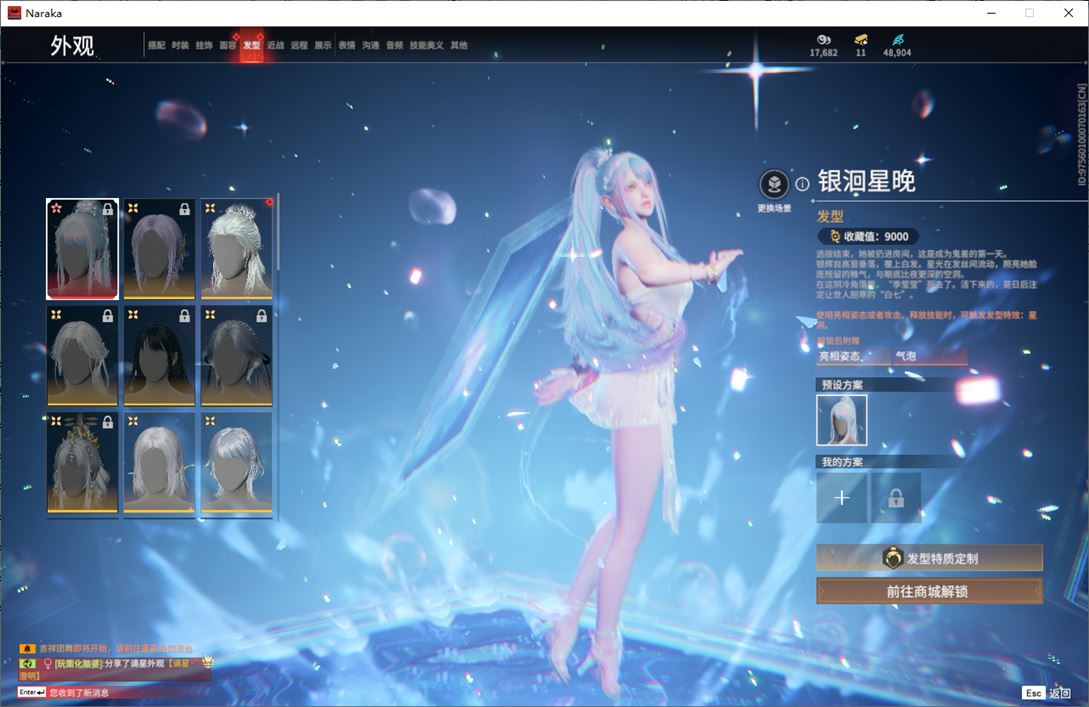Open the info icon beside 银洄星晚
Screen dimensions: 1089x707
802,184
